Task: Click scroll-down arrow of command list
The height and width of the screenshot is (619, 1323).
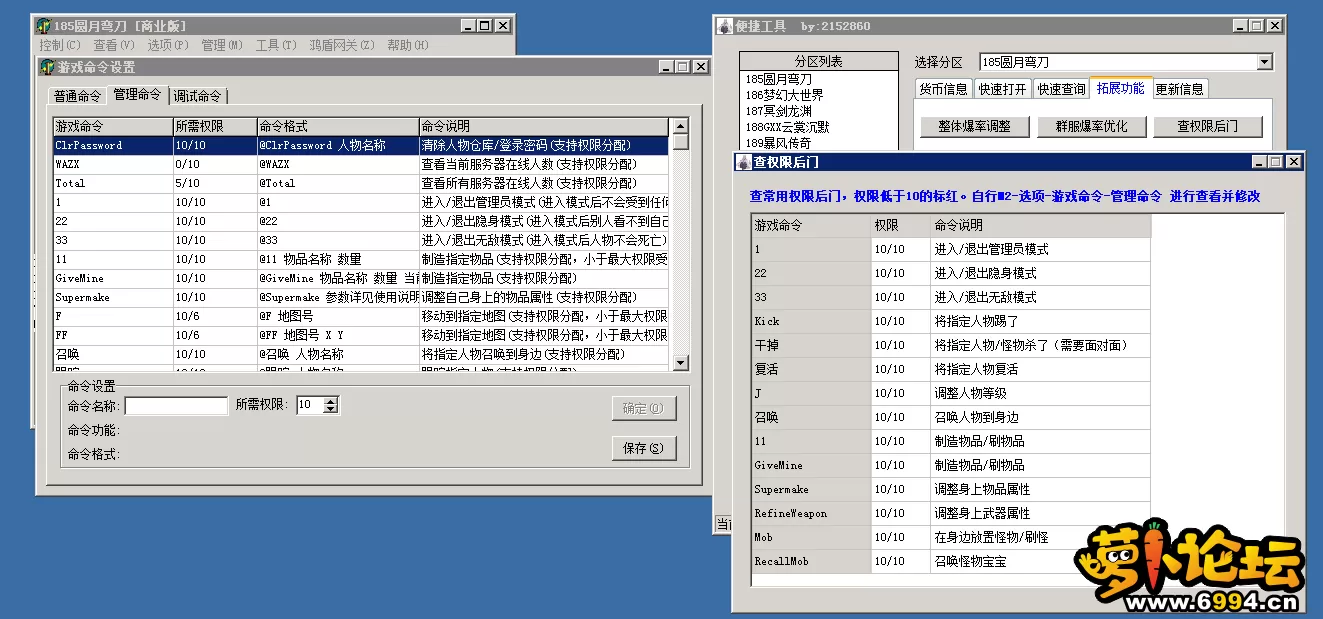Action: [680, 362]
